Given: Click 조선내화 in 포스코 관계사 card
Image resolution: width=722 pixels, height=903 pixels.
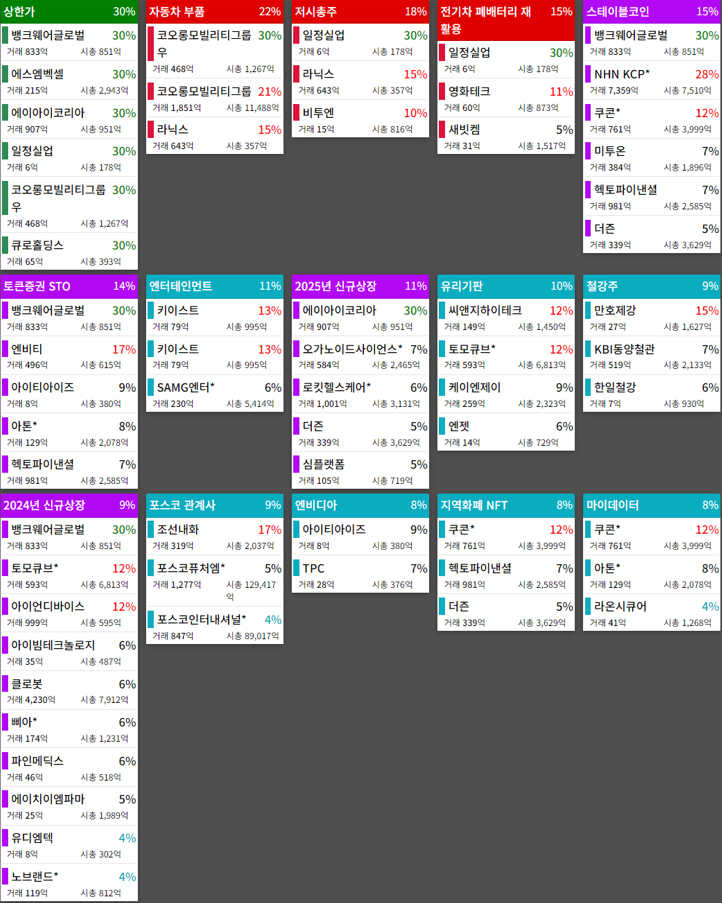Looking at the screenshot, I should 215,536.
